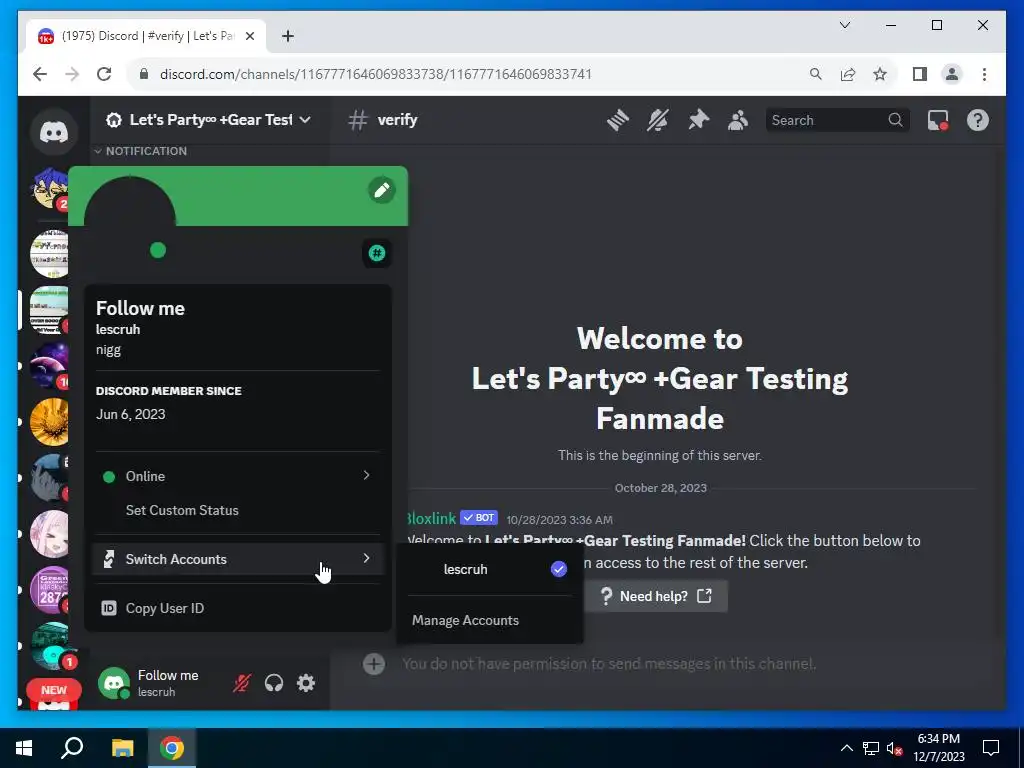
Task: Click the verify channel name header
Action: [397, 120]
